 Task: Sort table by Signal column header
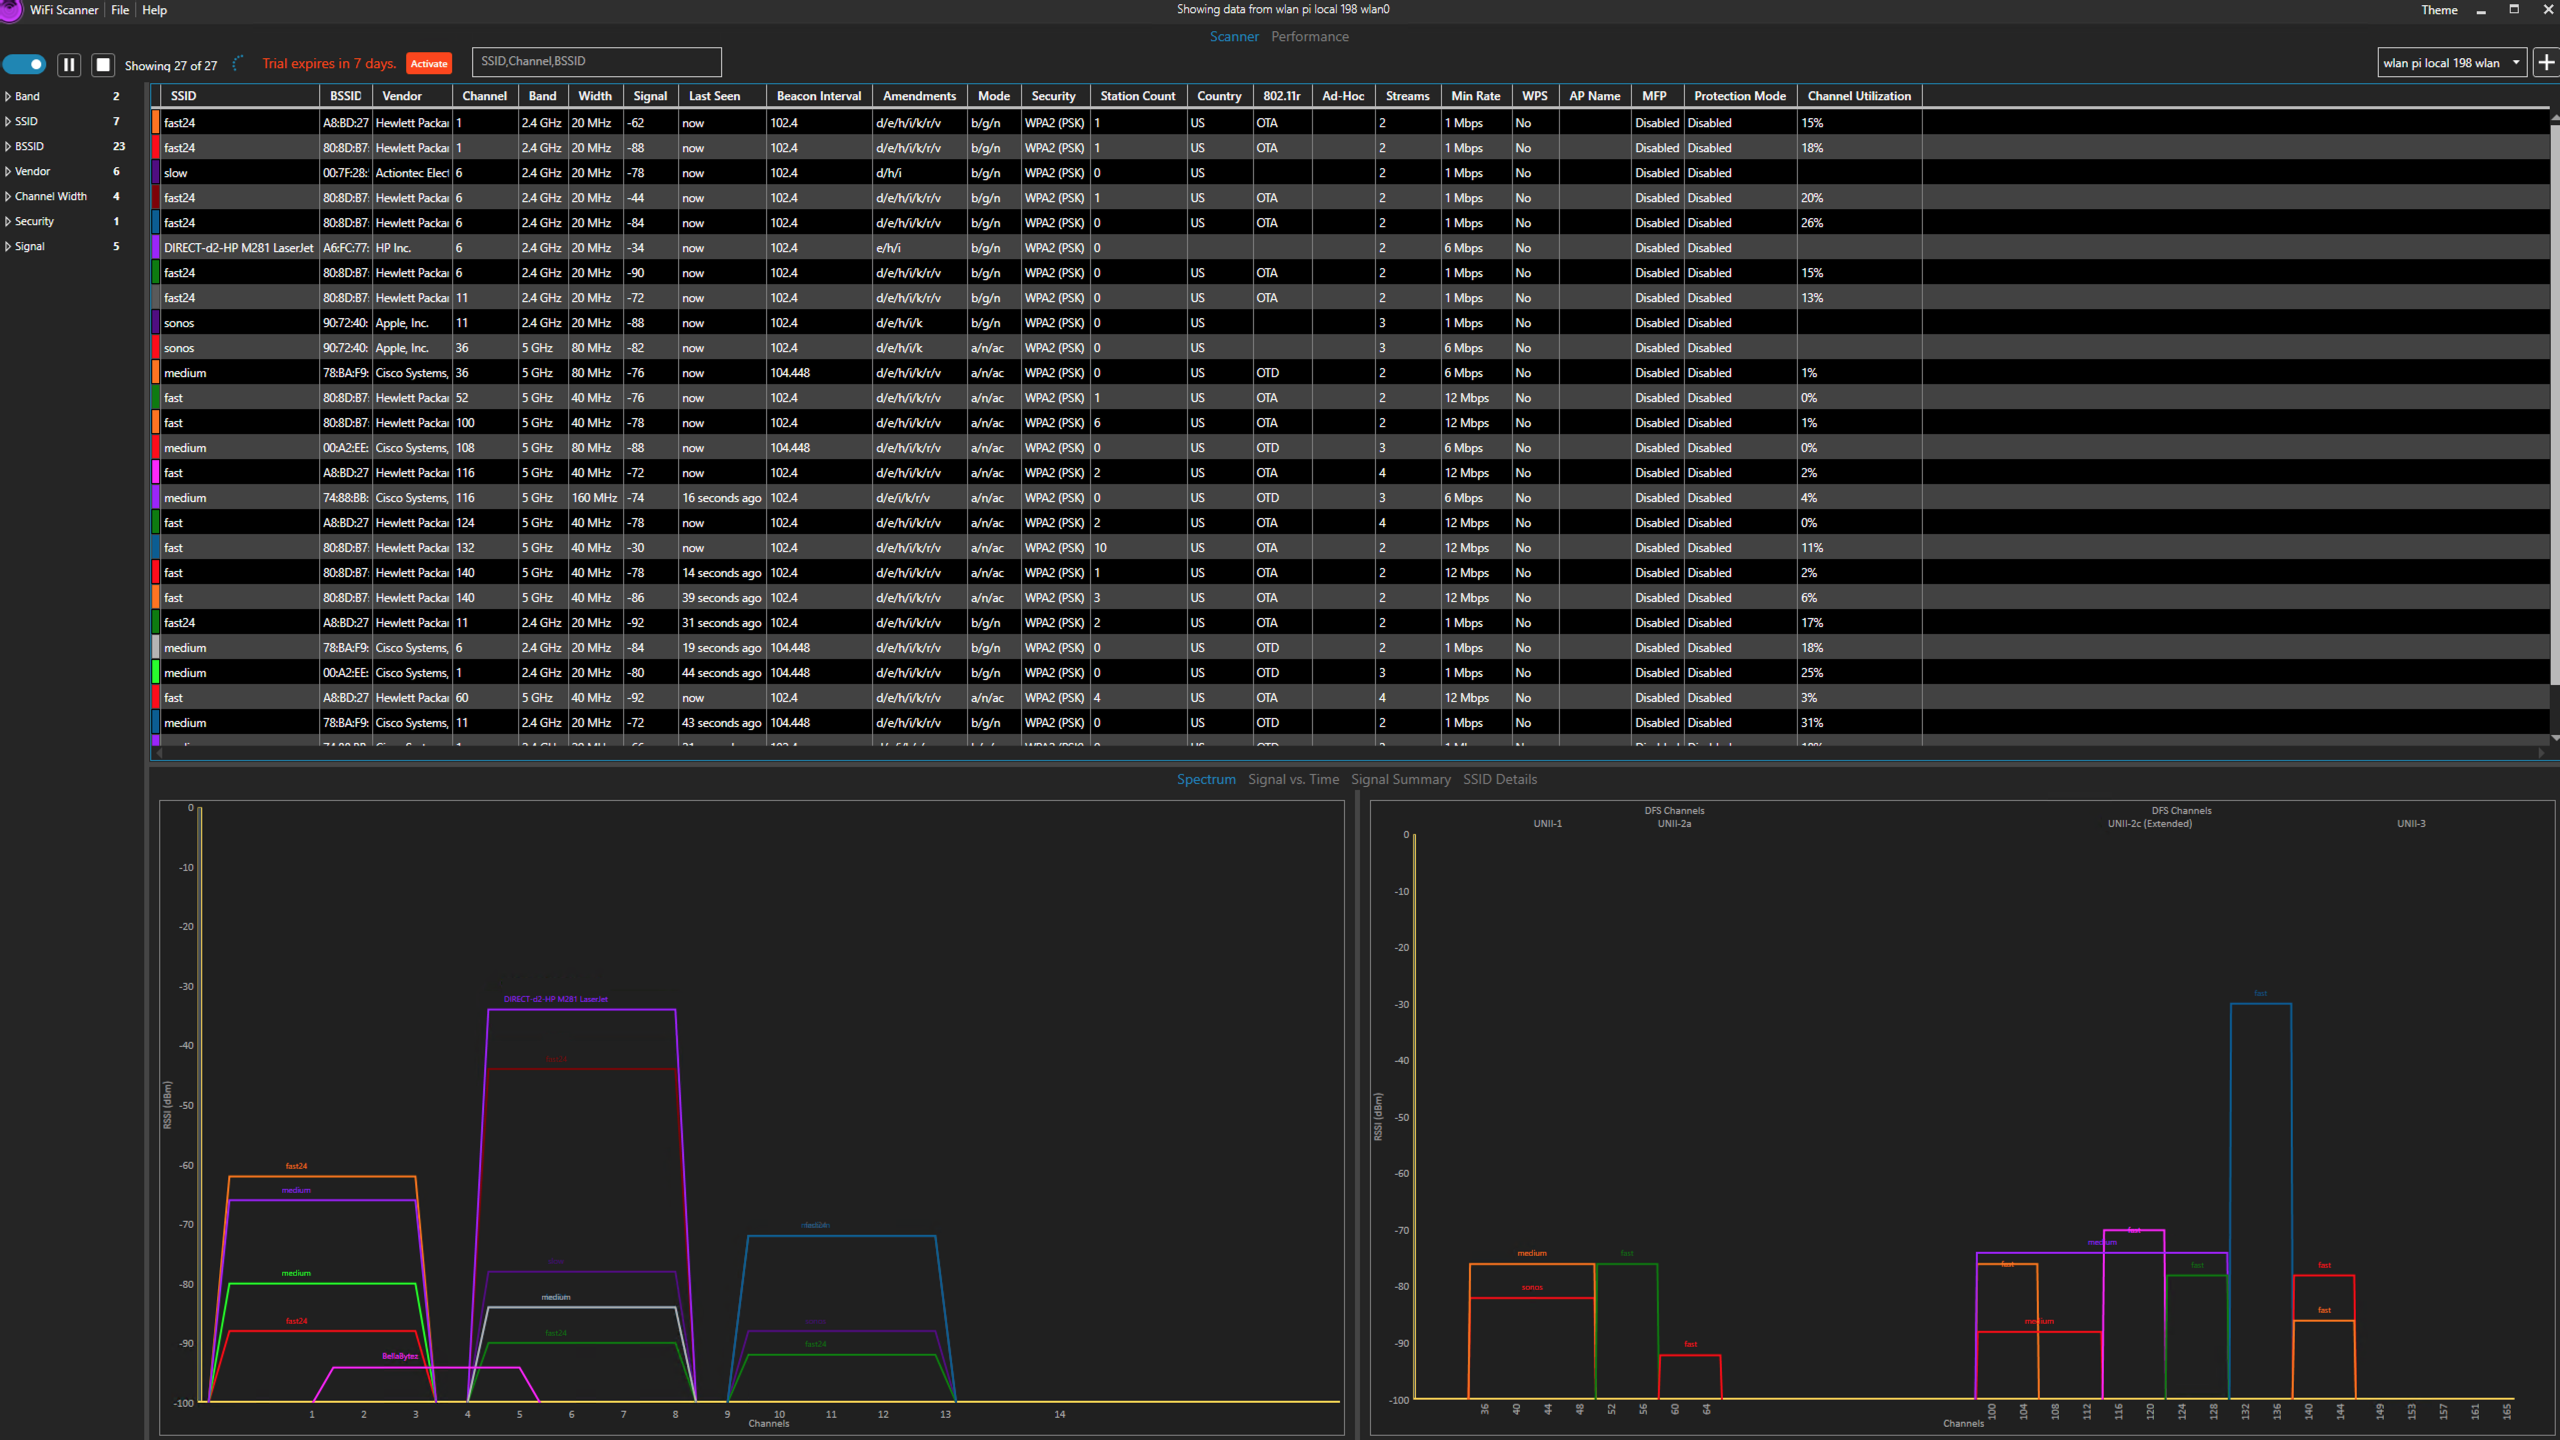coord(650,96)
